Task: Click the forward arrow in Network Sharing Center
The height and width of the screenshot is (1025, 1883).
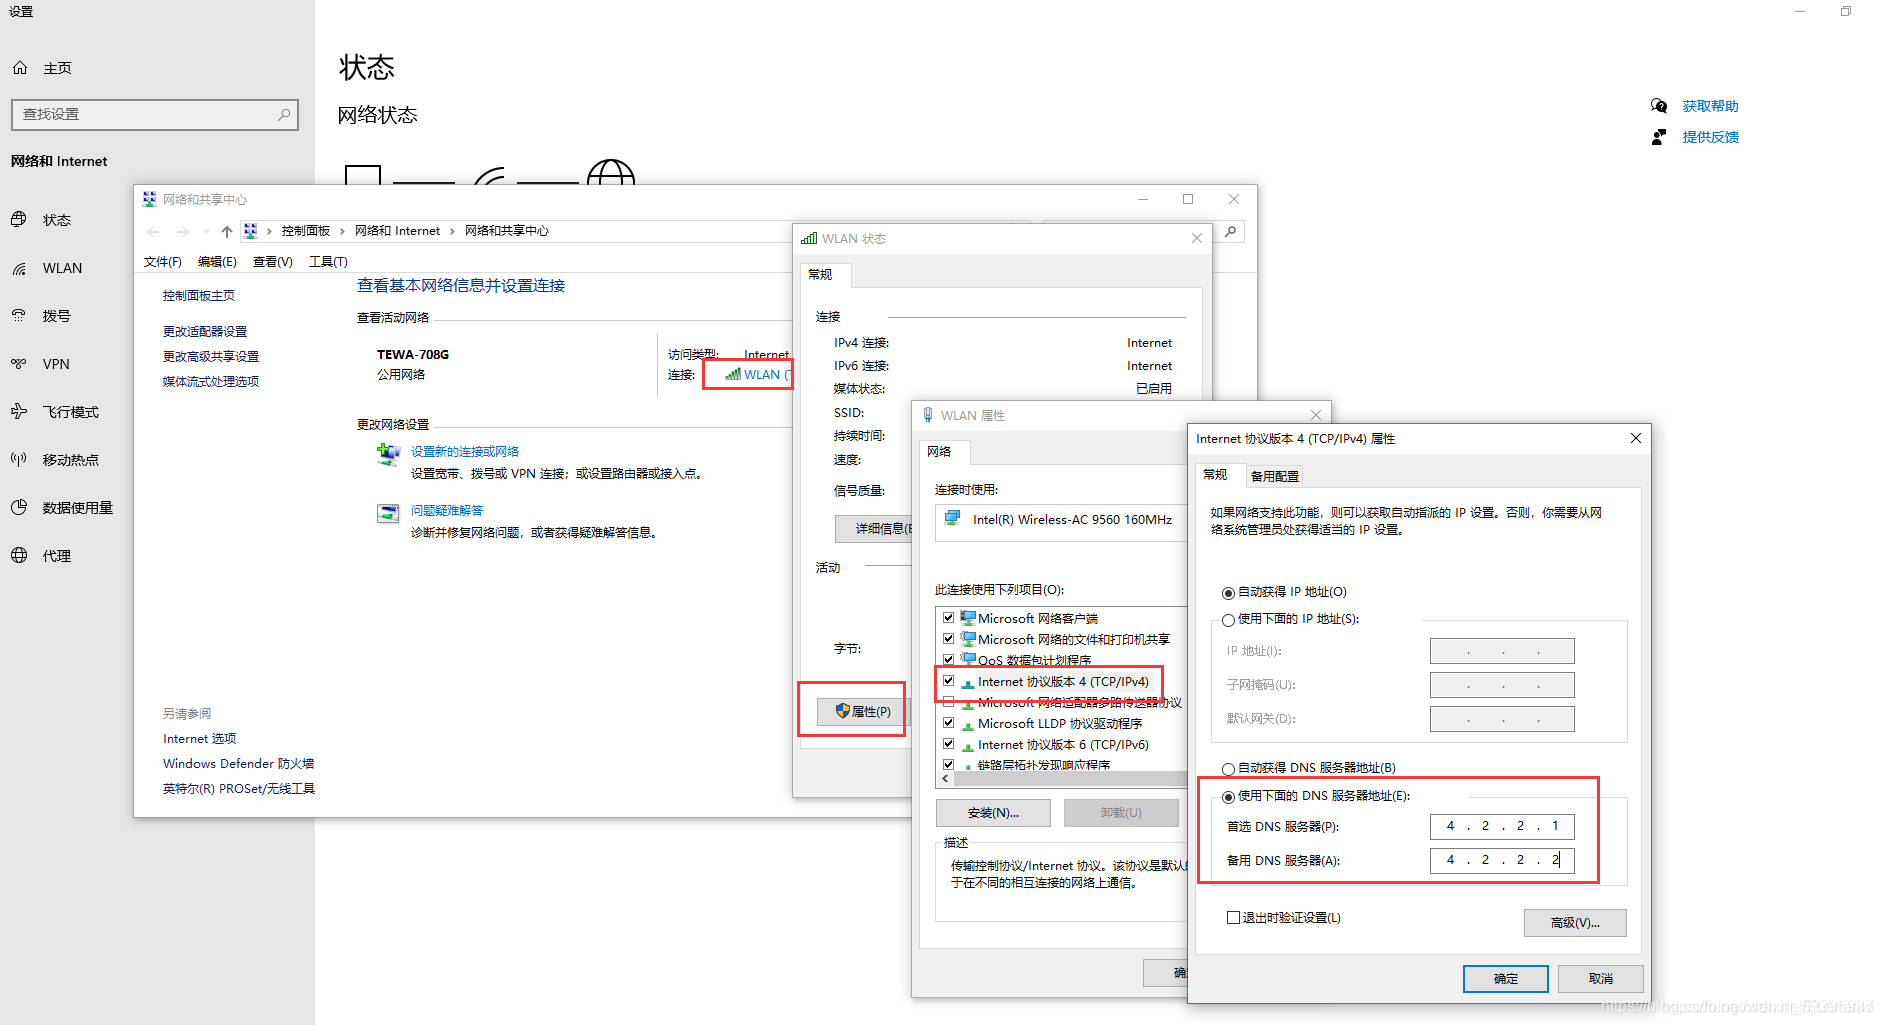Action: pos(182,231)
